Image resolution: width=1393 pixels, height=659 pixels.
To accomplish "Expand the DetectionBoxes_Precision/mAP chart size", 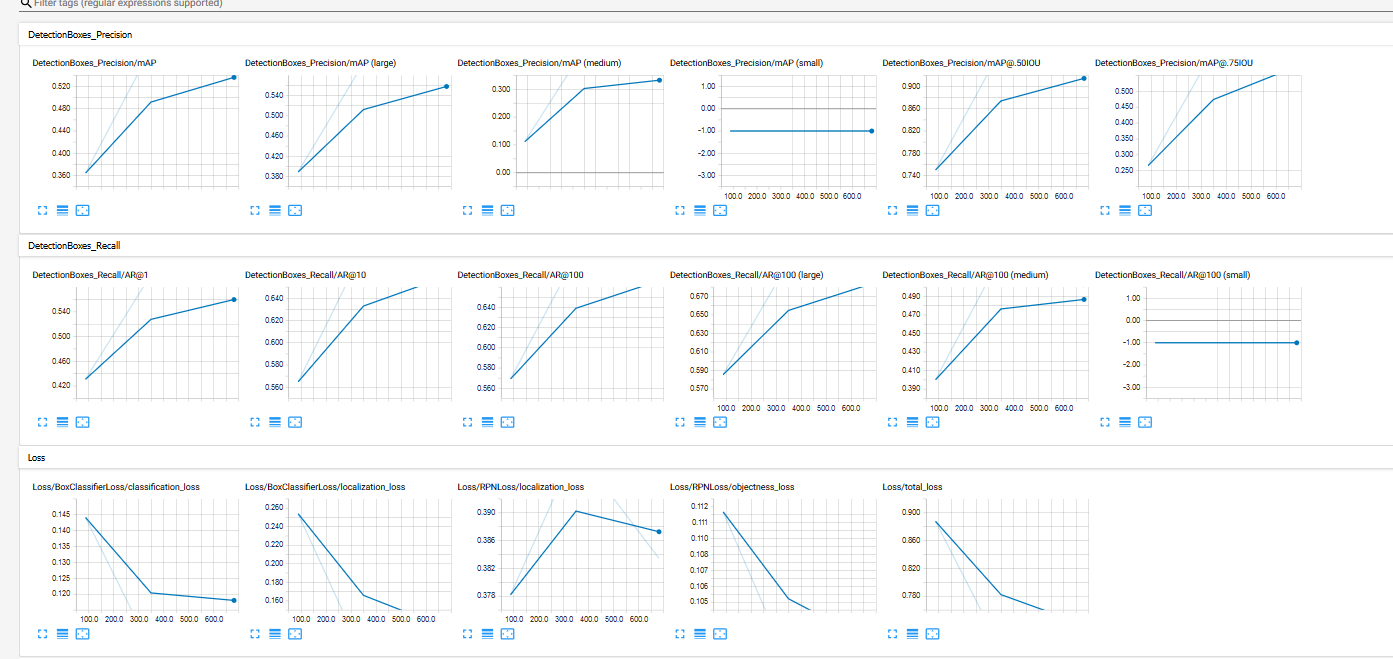I will point(42,210).
